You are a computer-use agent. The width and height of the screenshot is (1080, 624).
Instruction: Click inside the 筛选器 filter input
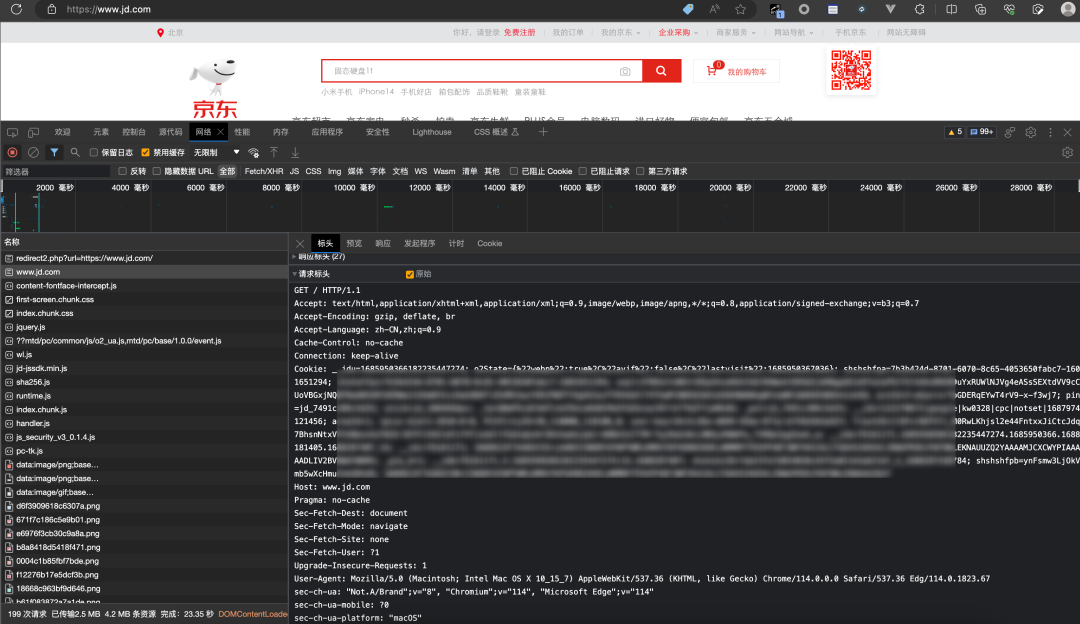pos(55,171)
